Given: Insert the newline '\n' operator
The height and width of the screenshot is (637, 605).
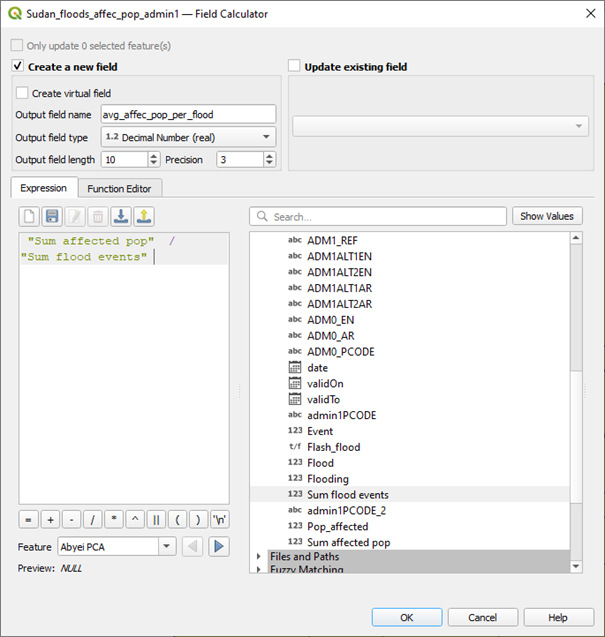Looking at the screenshot, I should (220, 520).
